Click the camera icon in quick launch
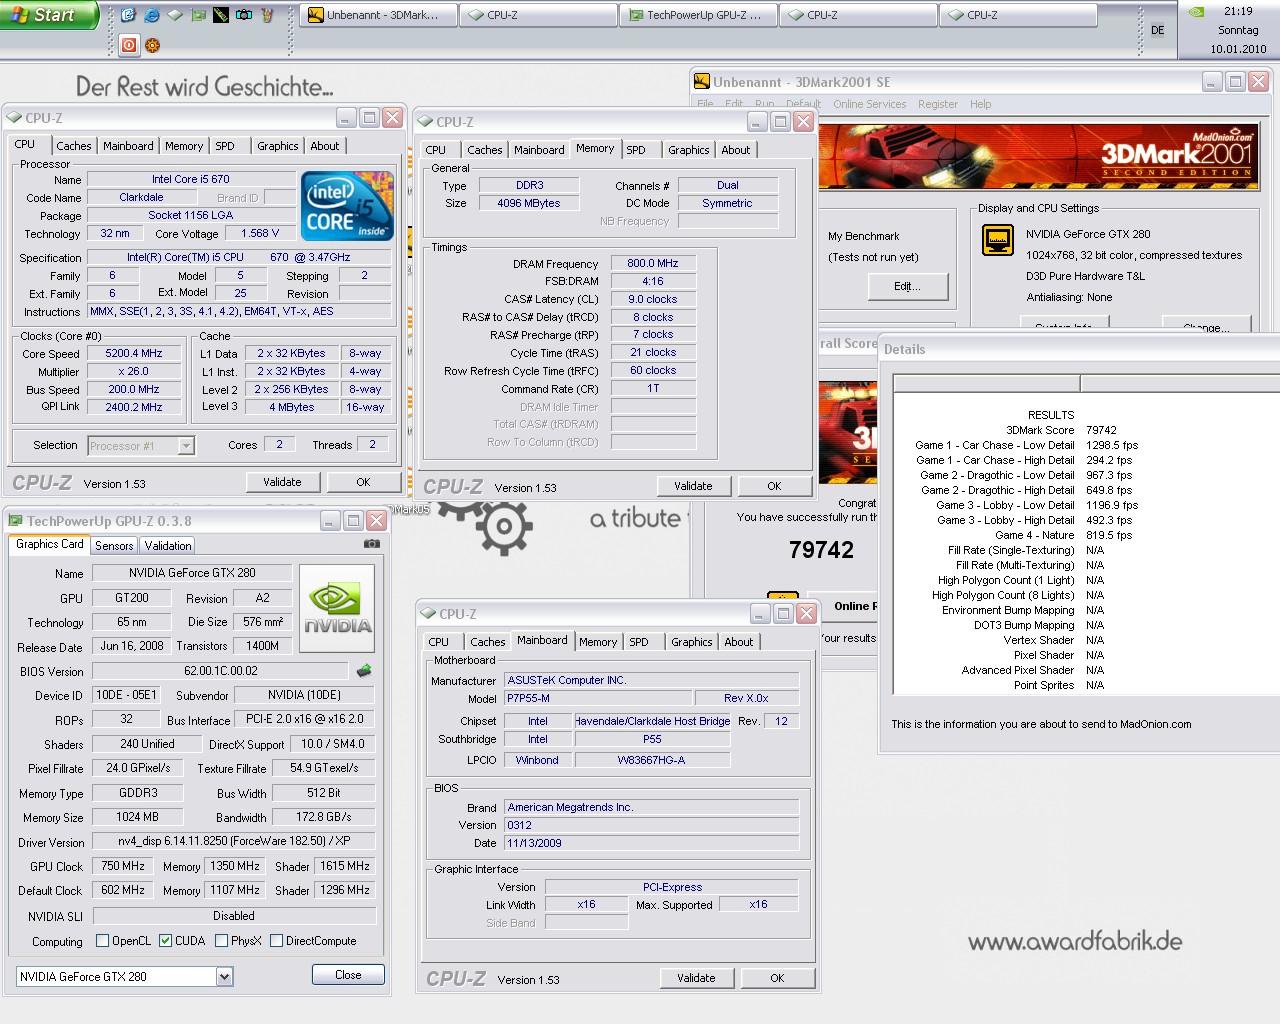The height and width of the screenshot is (1024, 1280). click(244, 15)
